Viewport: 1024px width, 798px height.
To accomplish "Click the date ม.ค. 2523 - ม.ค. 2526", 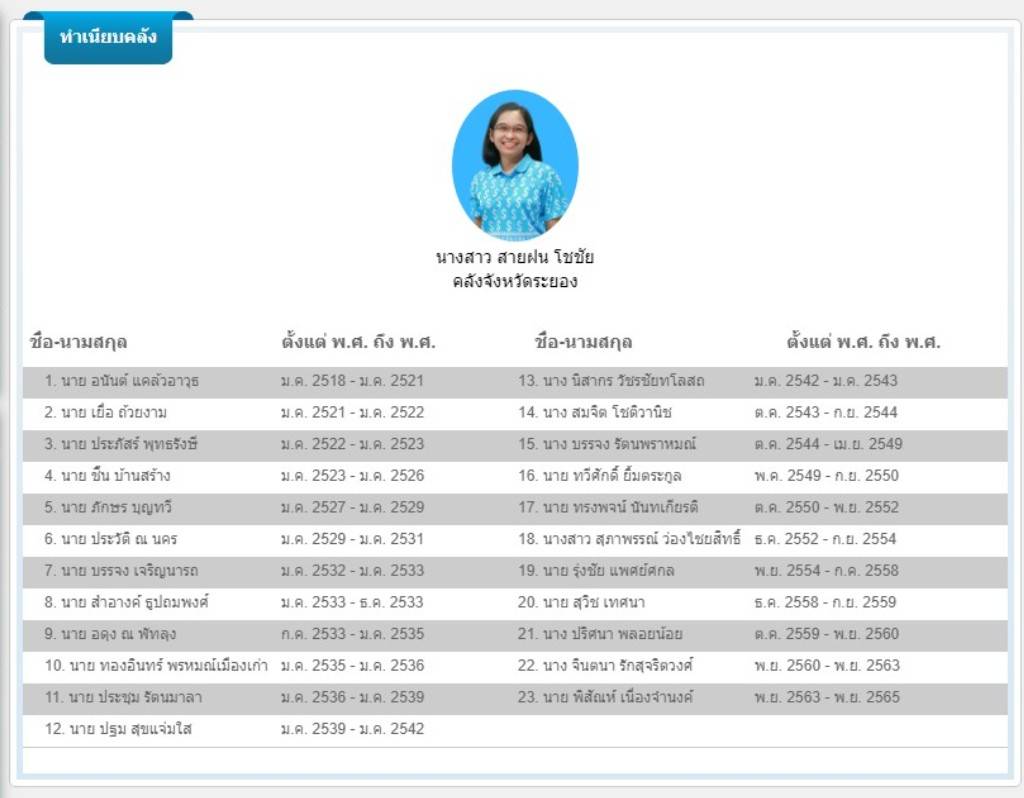I will [352, 475].
